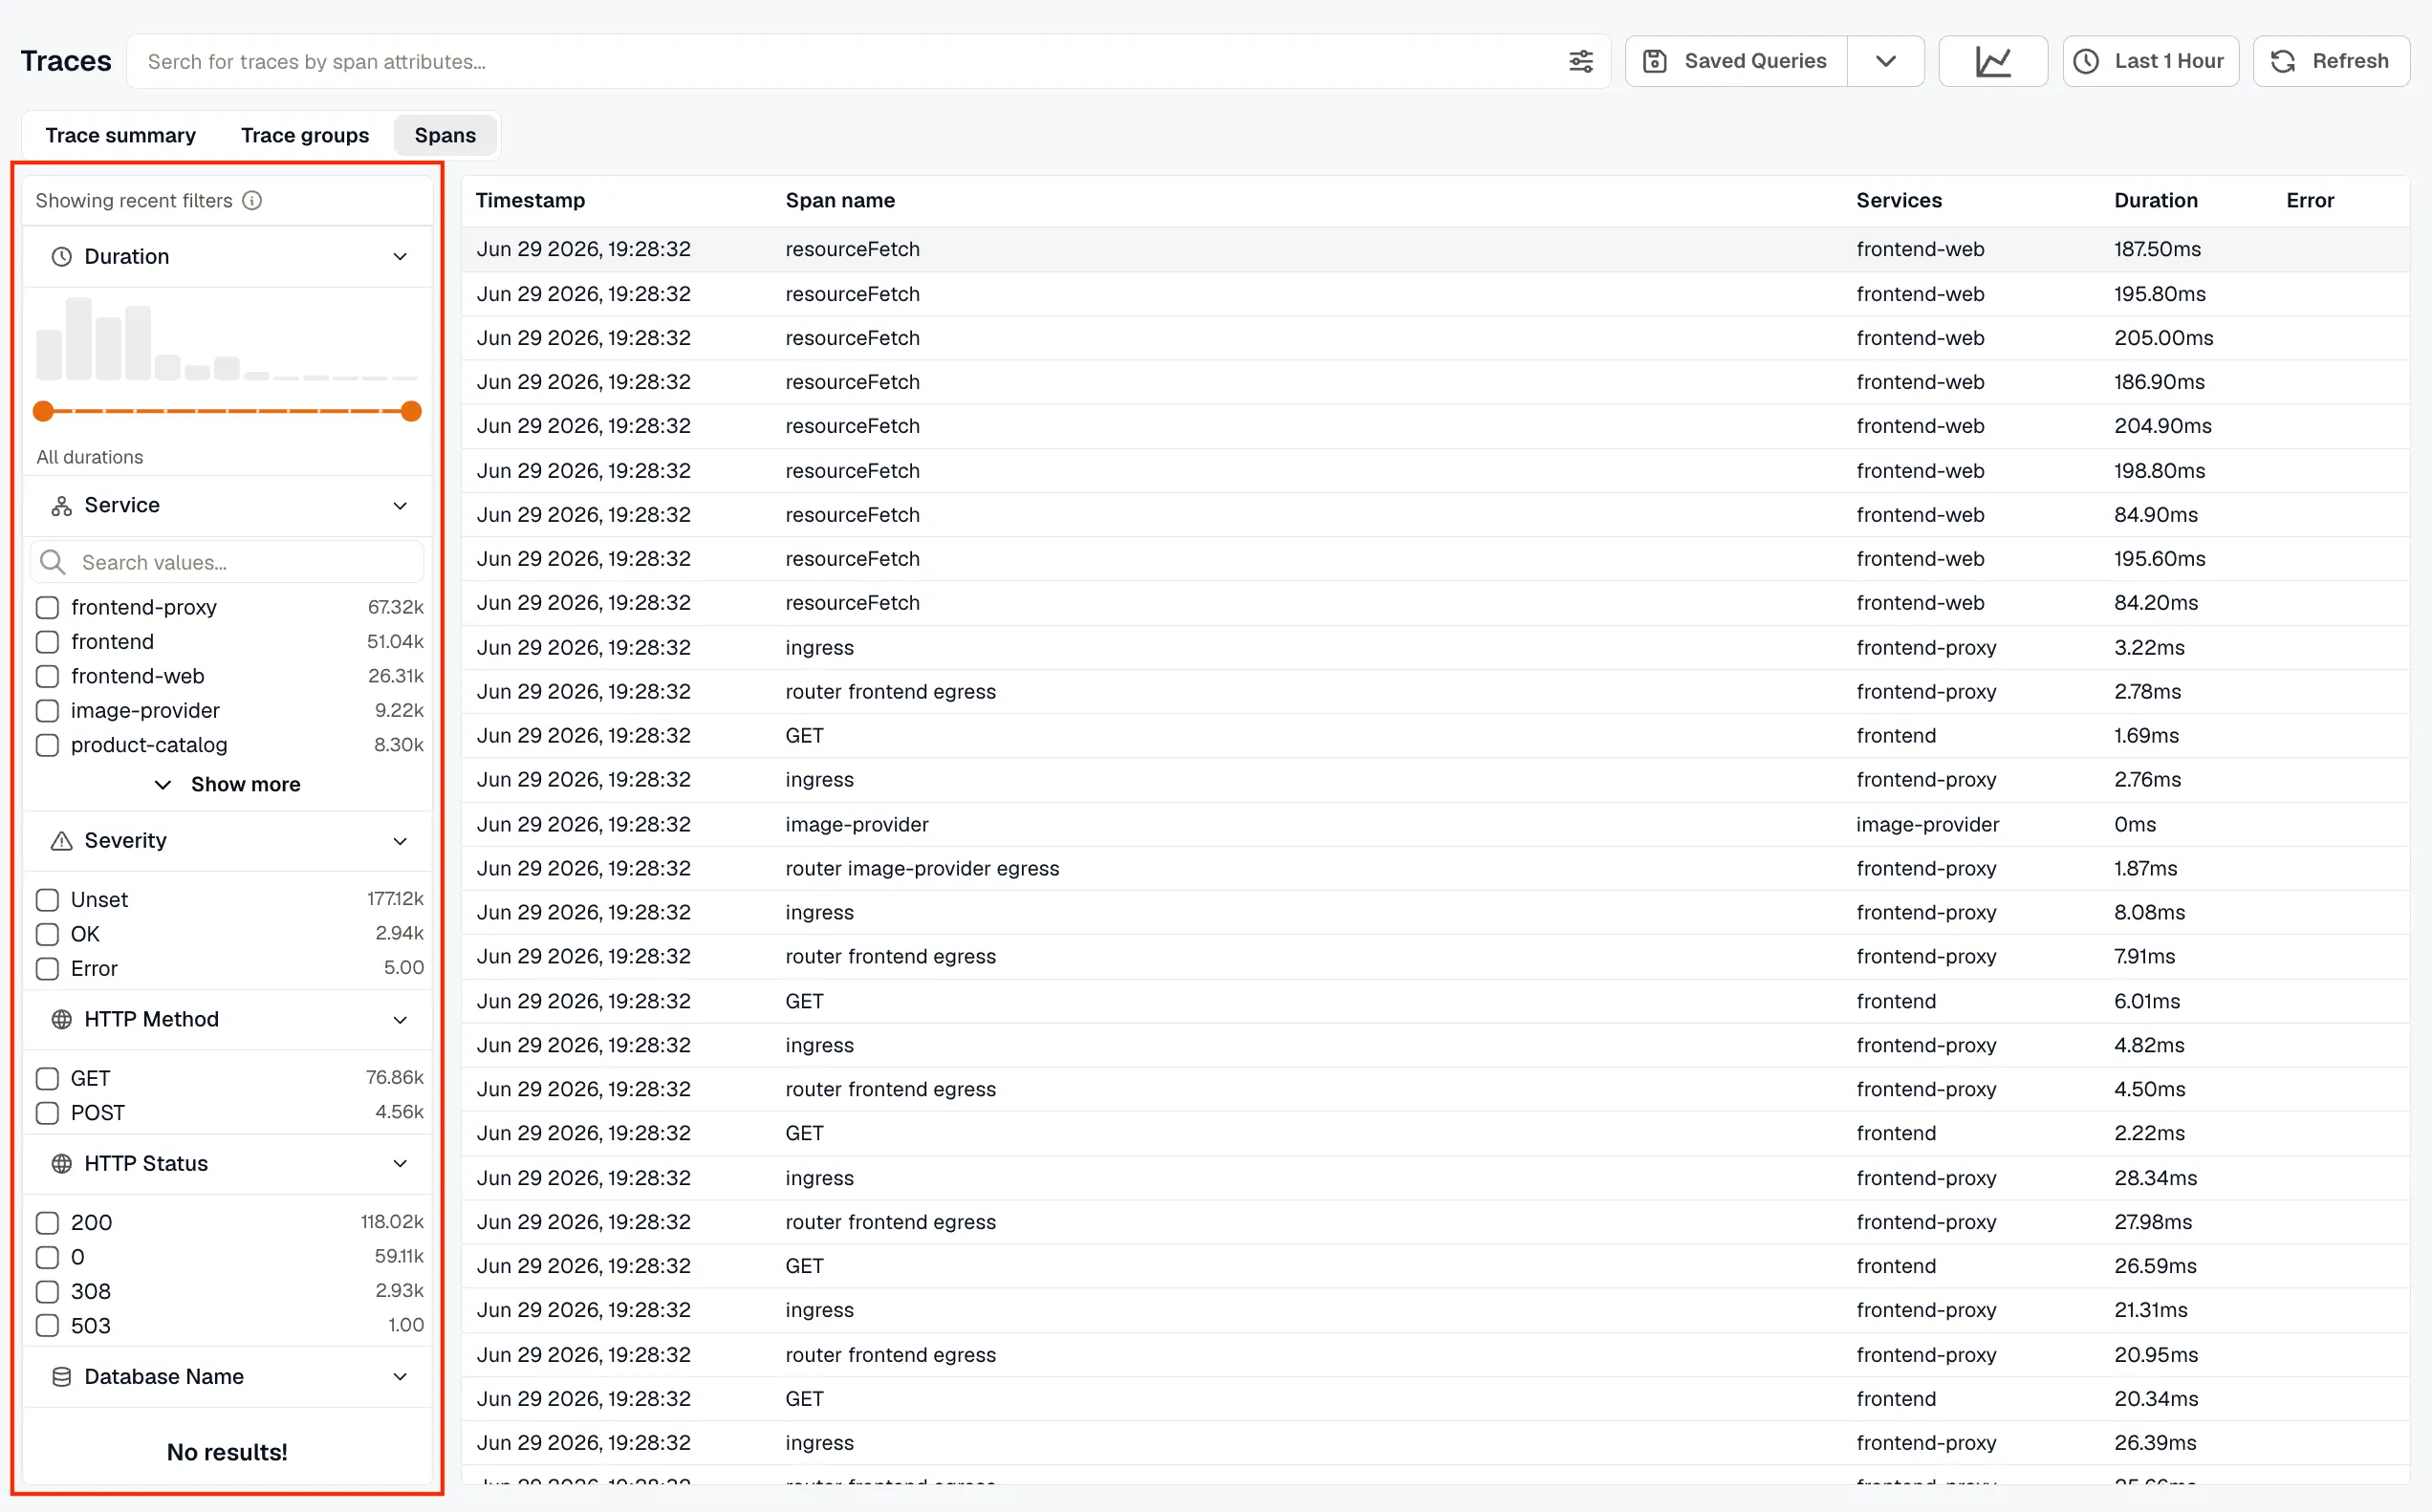Click the info icon beside Showing recent filters
Viewport: 2432px width, 1512px height.
253,200
